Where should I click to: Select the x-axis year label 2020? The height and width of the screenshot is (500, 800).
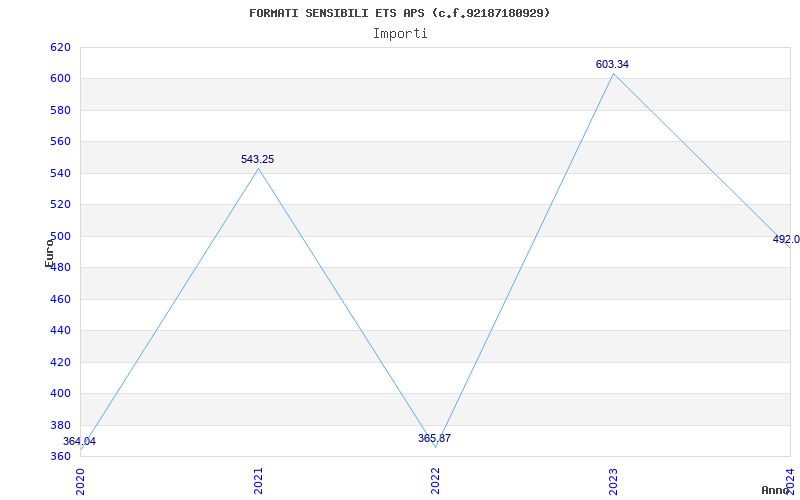(x=81, y=481)
